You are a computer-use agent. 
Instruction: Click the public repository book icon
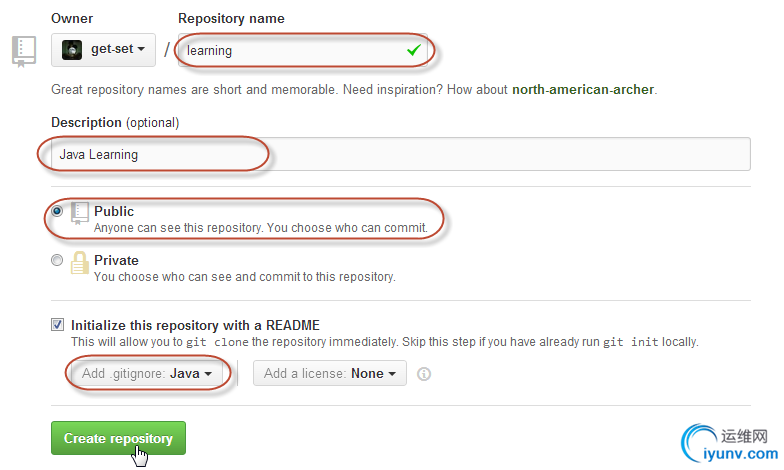click(80, 212)
